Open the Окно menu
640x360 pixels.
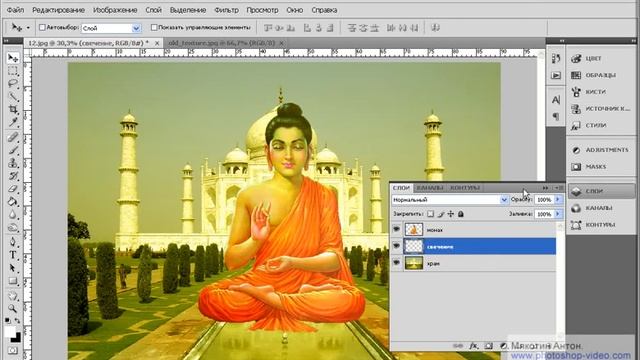pyautogui.click(x=294, y=10)
